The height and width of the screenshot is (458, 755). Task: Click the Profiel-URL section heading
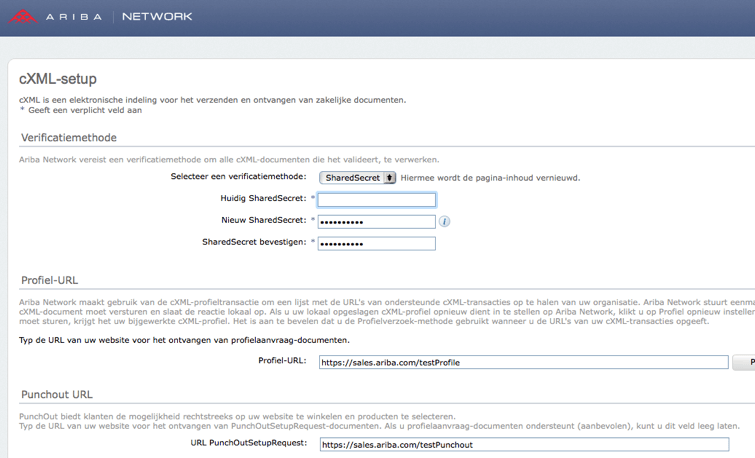50,280
